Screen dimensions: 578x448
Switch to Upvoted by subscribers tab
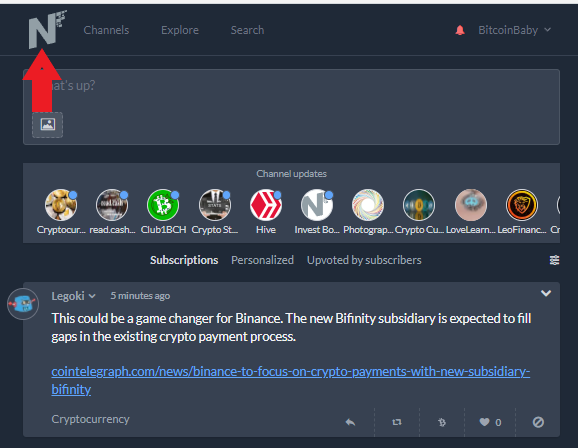click(364, 260)
